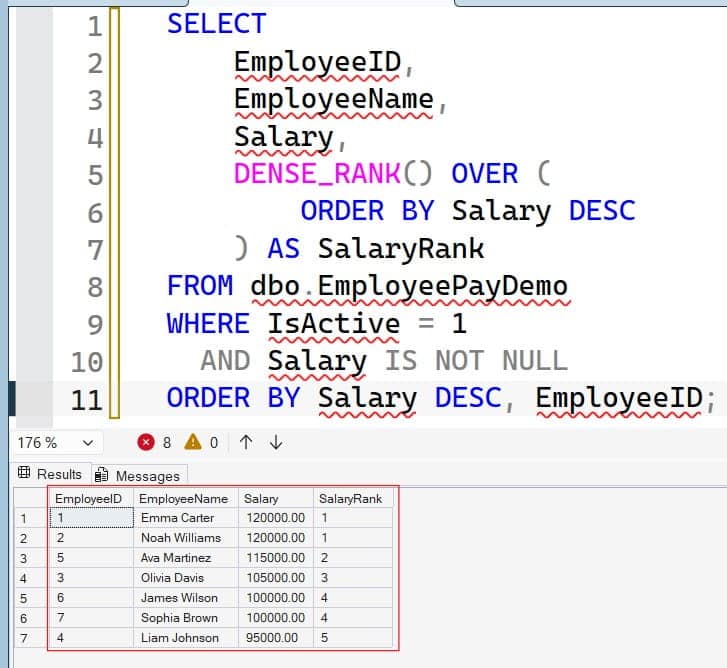Click the 'IS NOT NULL' text on line 10
This screenshot has width=727, height=668.
point(476,360)
